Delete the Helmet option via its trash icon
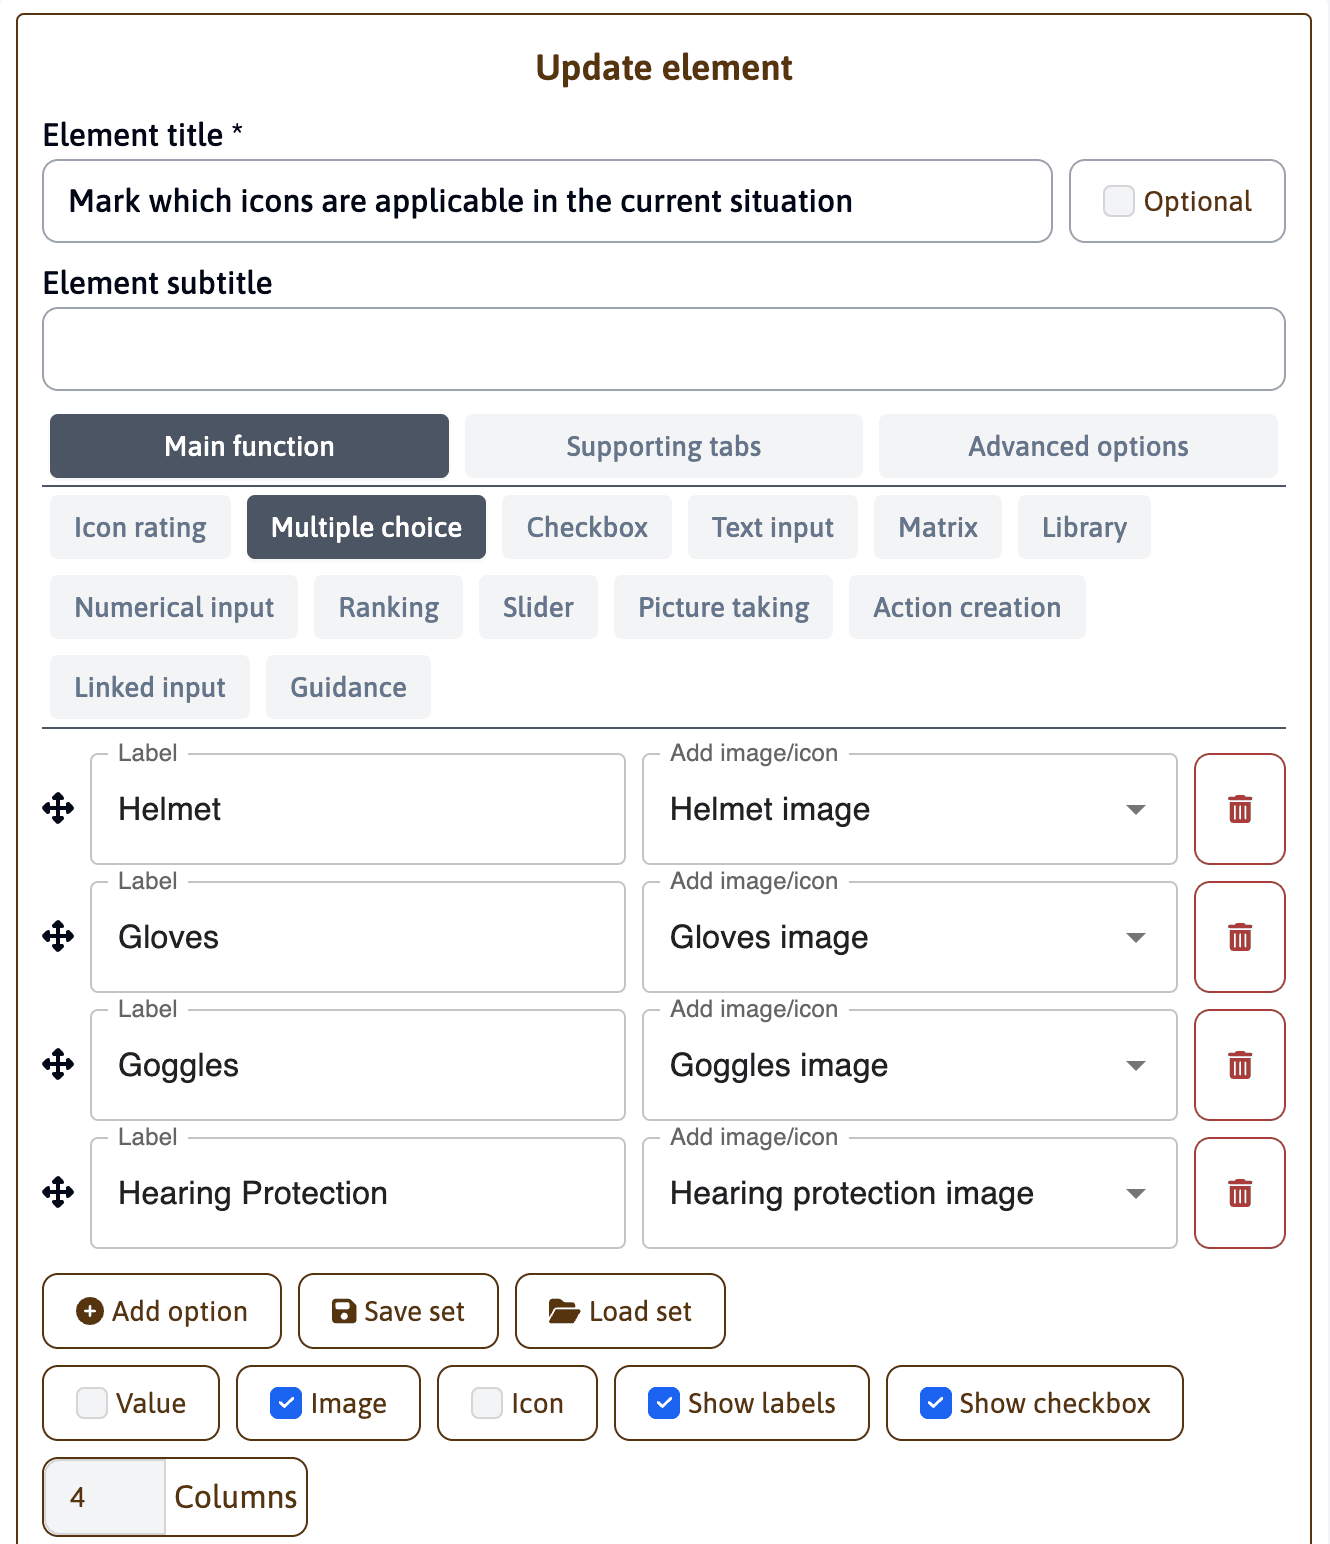 [x=1240, y=809]
